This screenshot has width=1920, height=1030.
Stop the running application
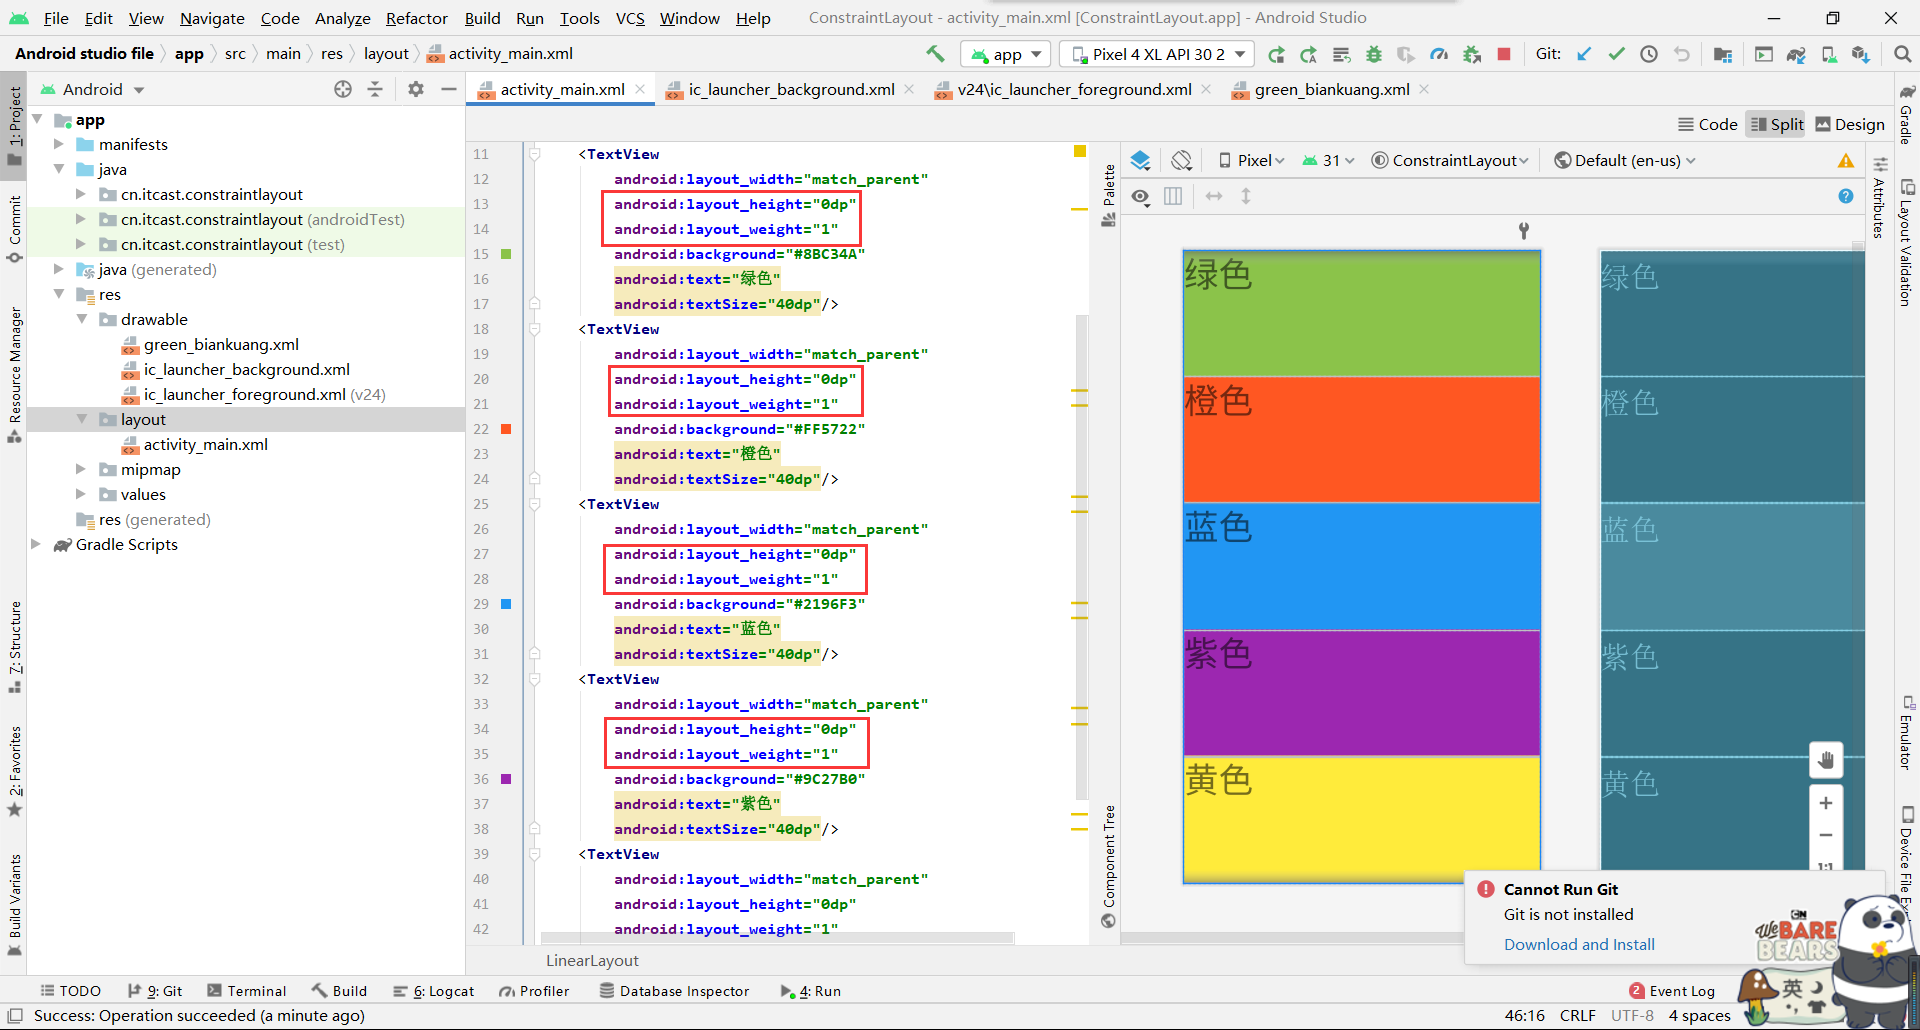pos(1504,54)
